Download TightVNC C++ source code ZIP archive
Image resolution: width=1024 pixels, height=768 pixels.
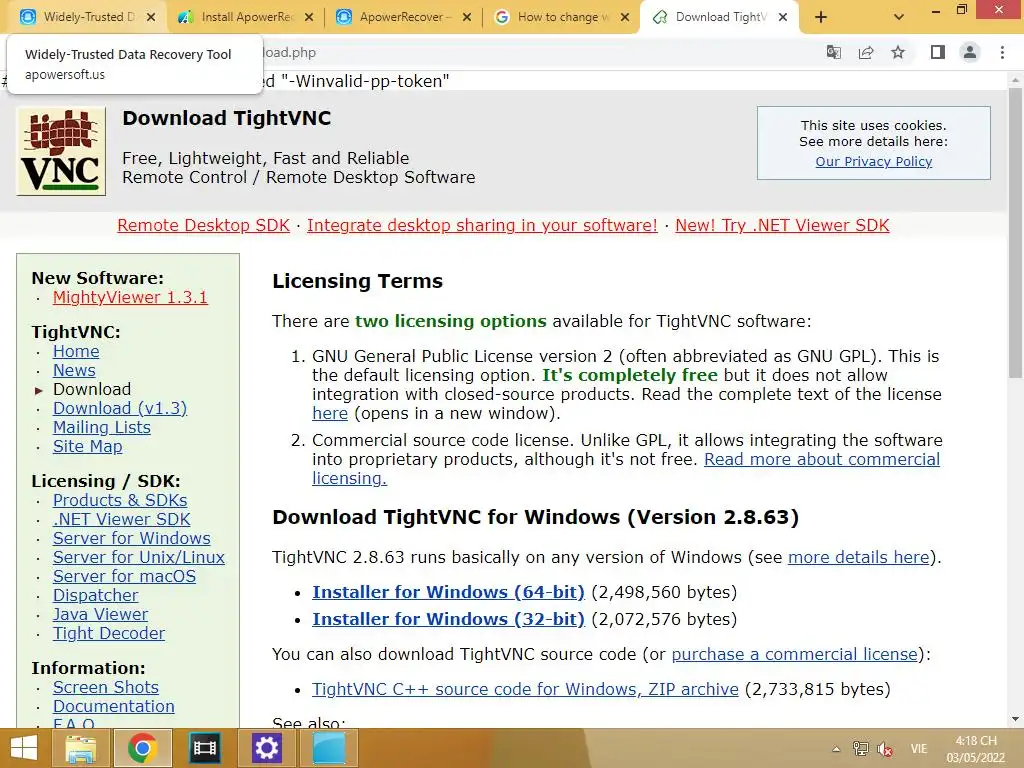click(525, 689)
